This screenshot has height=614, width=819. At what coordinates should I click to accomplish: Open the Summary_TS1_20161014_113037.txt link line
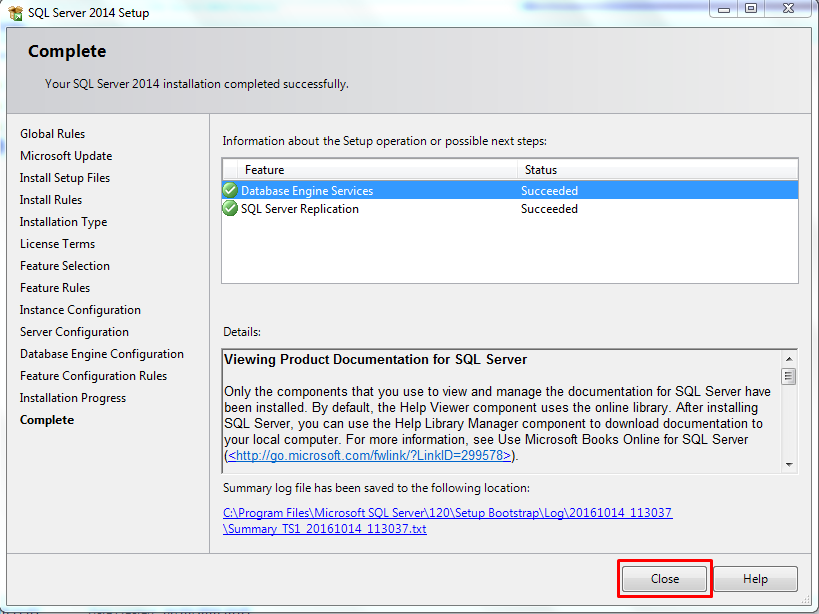coord(325,529)
